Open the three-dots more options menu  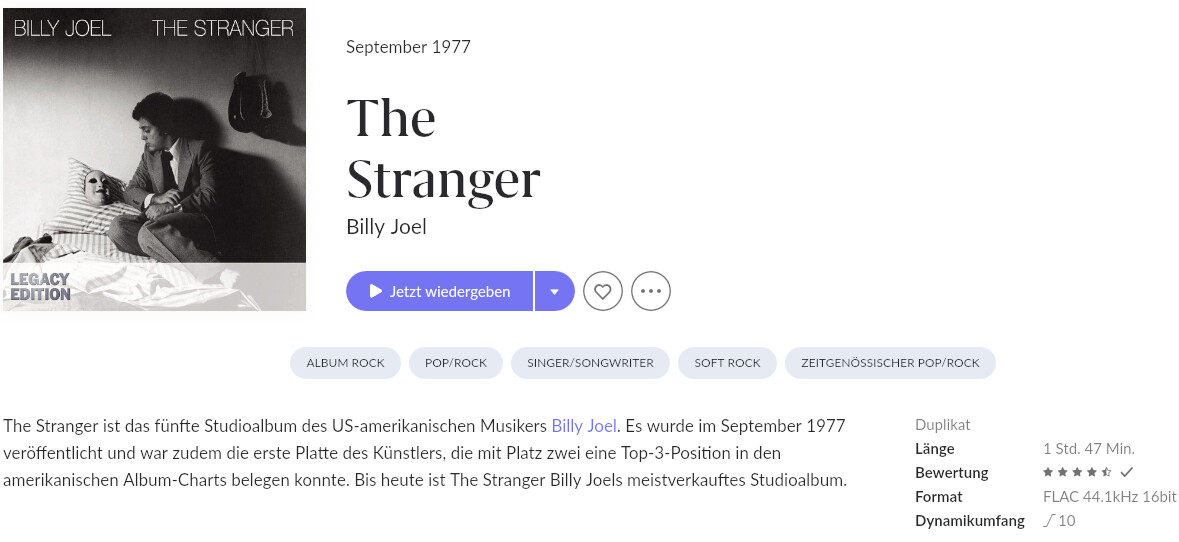pyautogui.click(x=650, y=291)
